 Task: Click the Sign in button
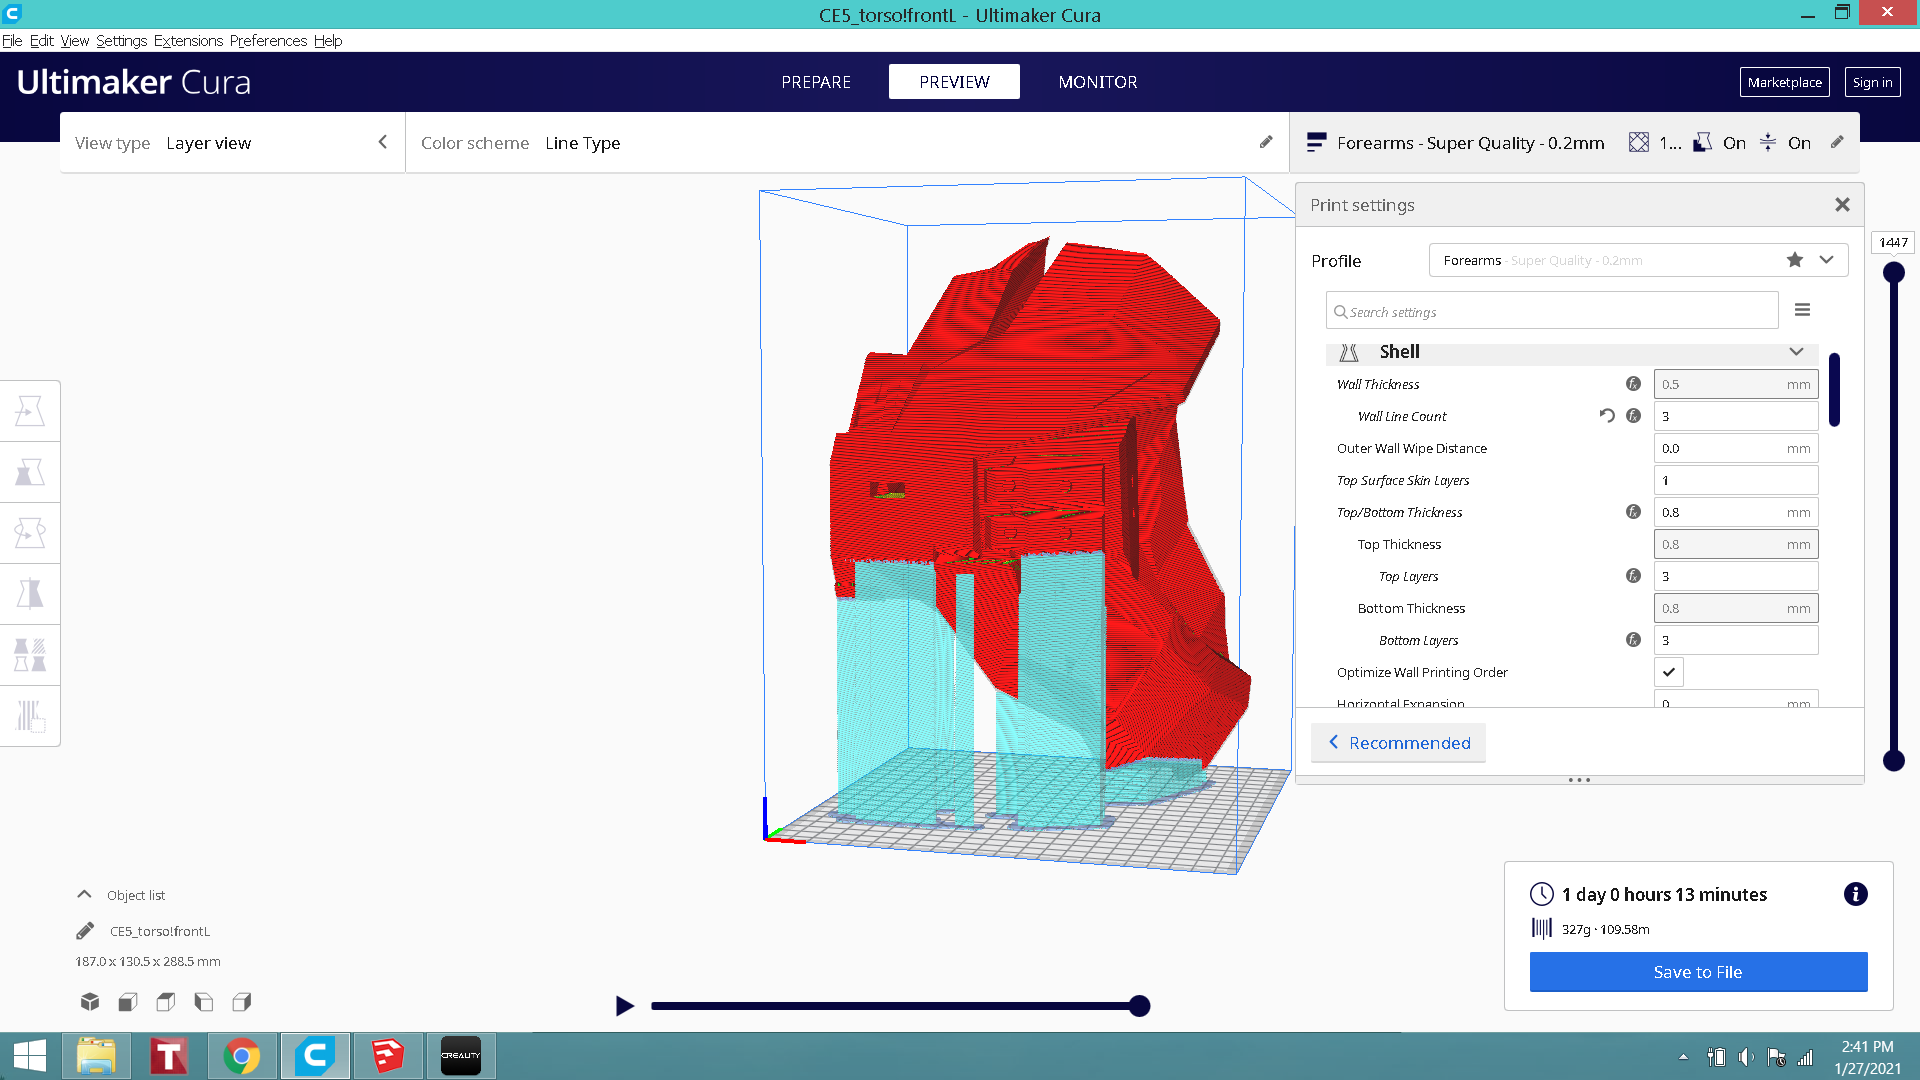(1872, 82)
